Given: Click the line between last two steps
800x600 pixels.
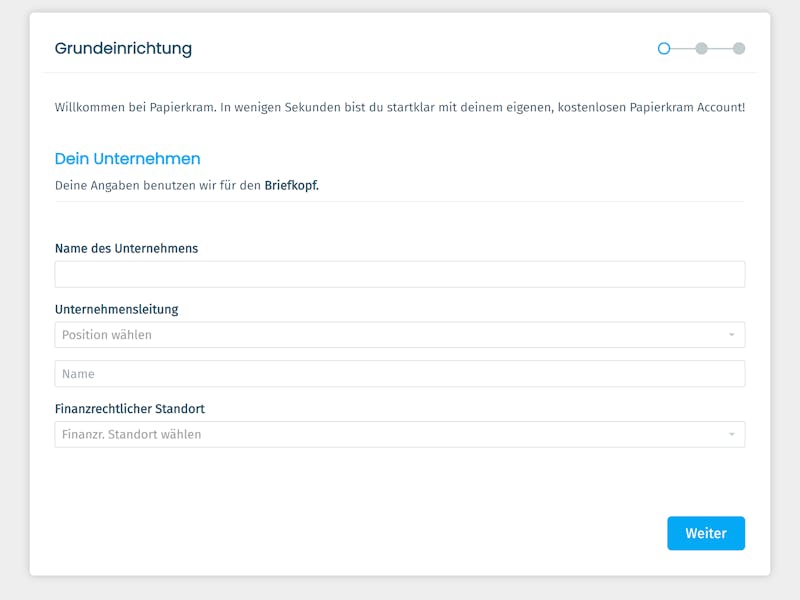Looking at the screenshot, I should 720,48.
